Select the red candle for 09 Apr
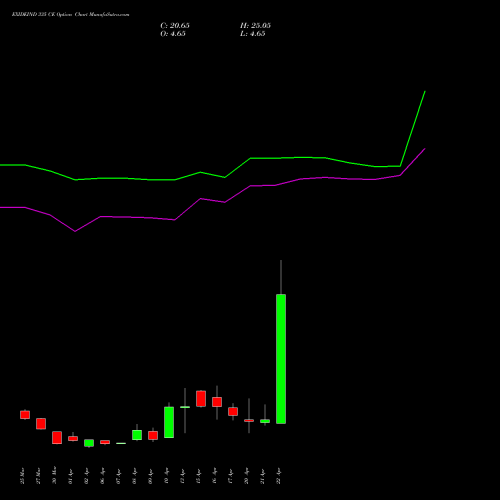 click(x=153, y=435)
